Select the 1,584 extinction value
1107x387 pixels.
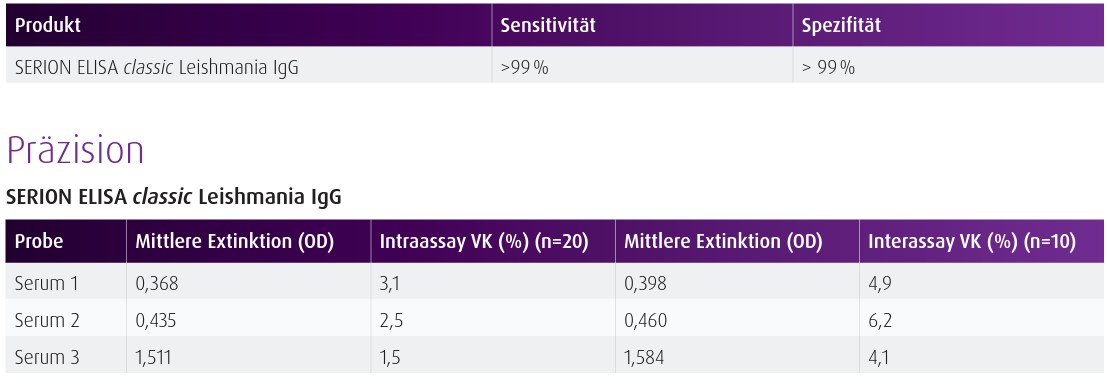pos(645,358)
